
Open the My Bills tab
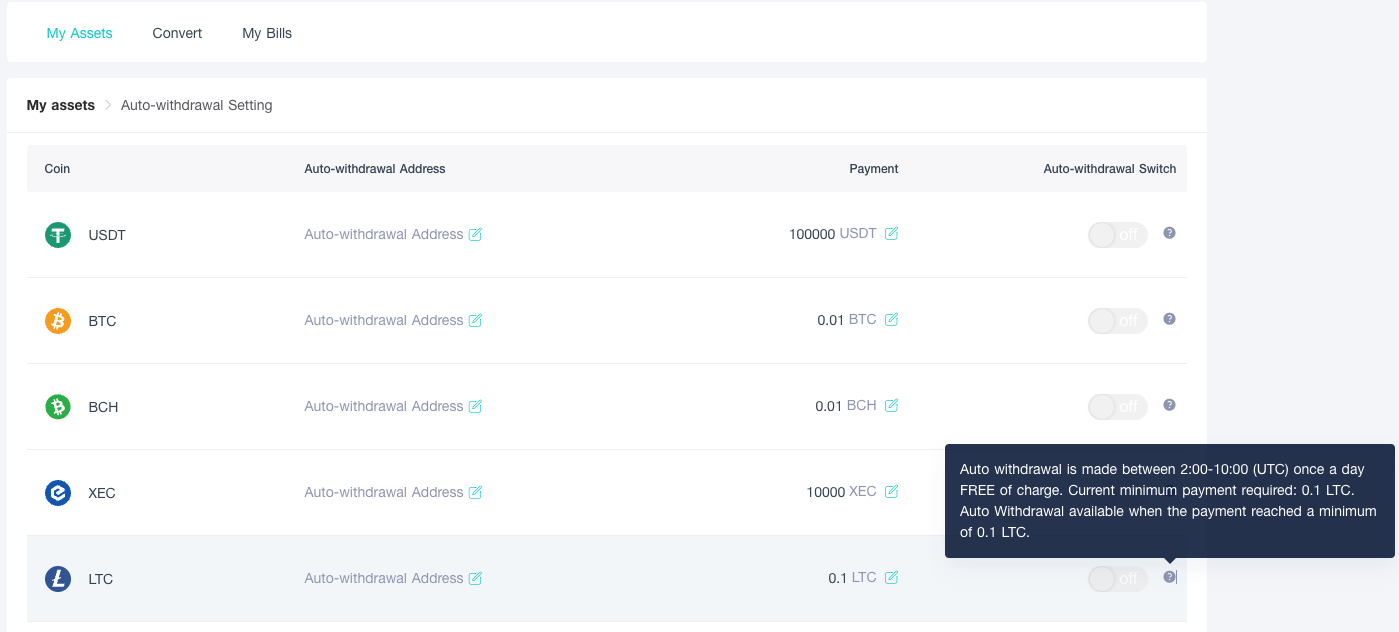click(267, 33)
